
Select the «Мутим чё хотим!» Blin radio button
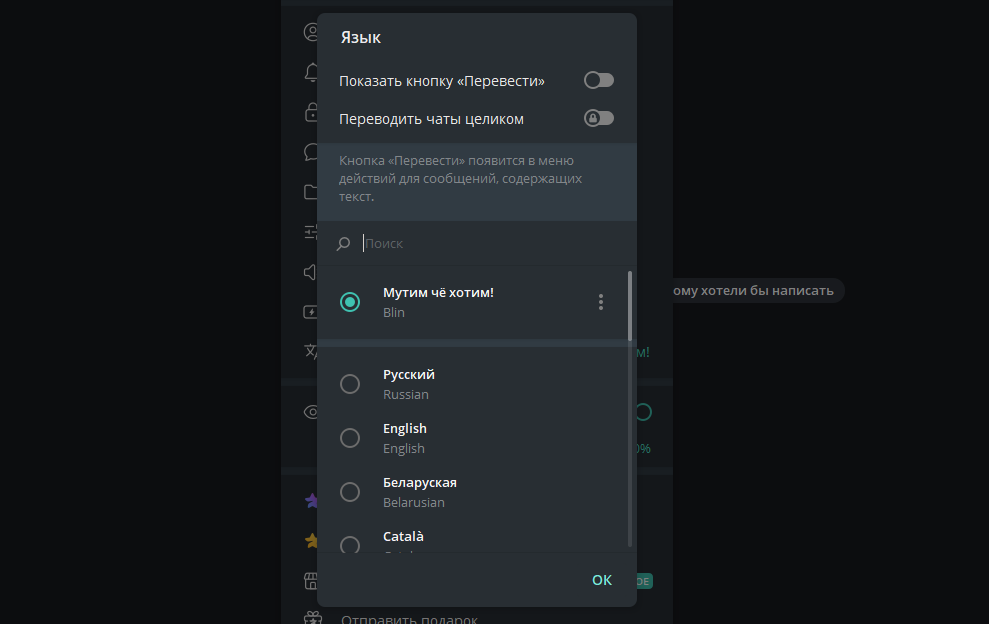[x=350, y=302]
